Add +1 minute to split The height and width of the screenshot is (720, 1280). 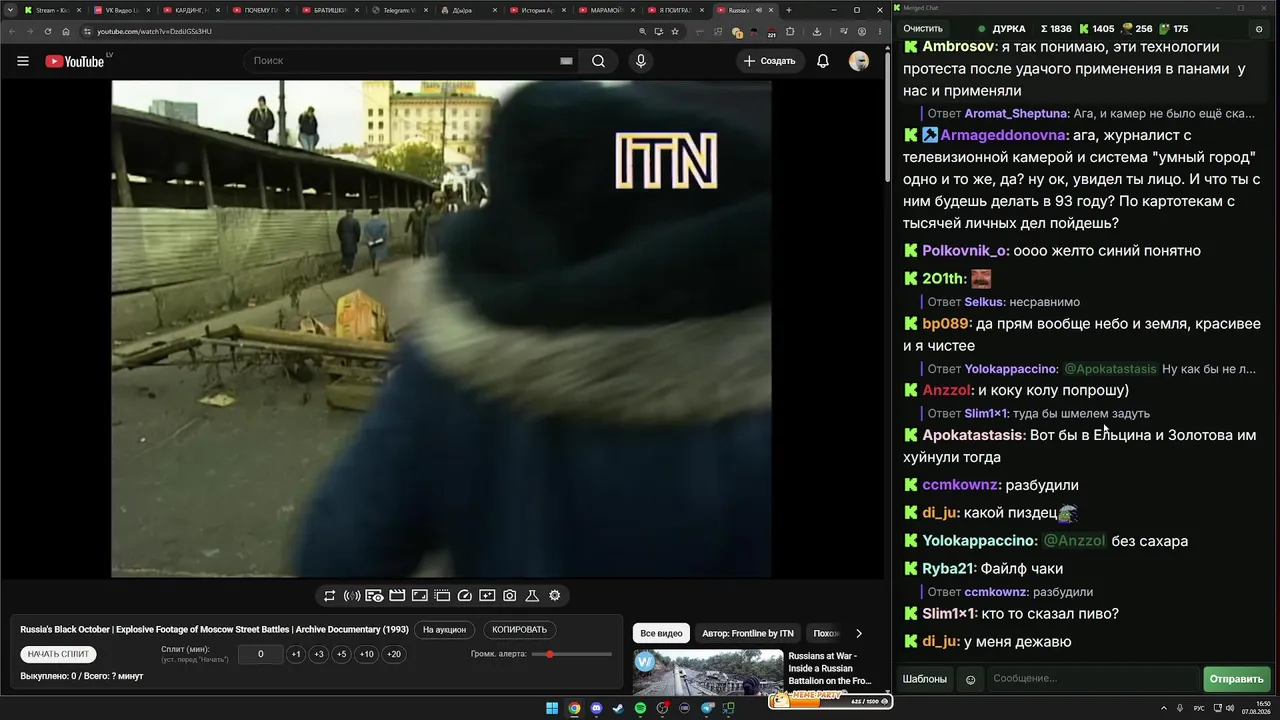click(296, 654)
